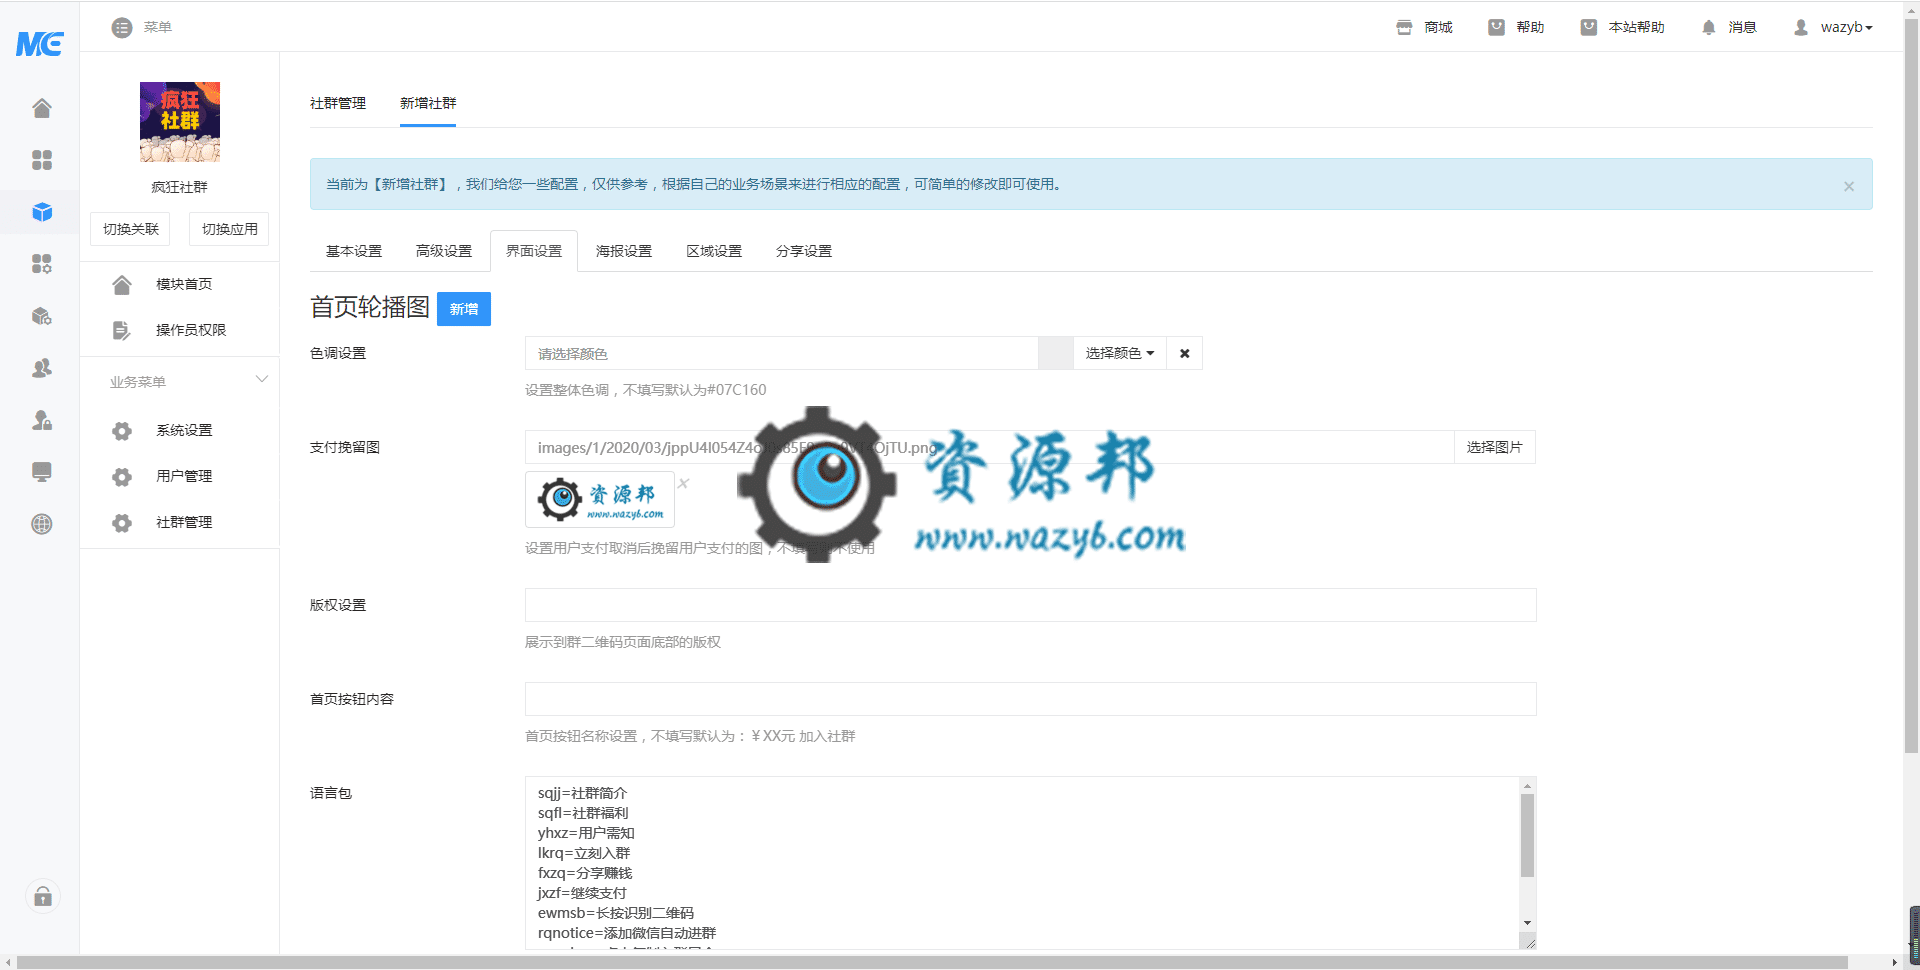
Task: Click the 支付挽留图 image path field
Action: tap(989, 447)
